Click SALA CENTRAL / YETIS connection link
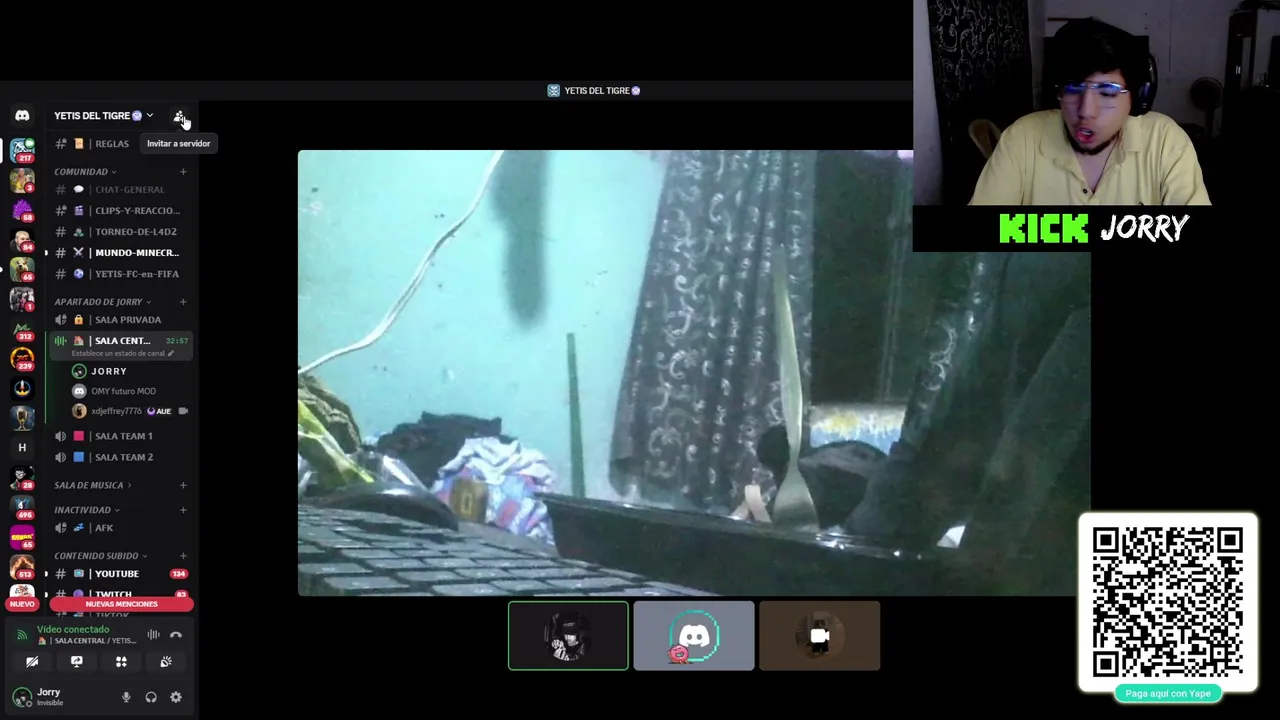Image resolution: width=1280 pixels, height=720 pixels. point(89,641)
